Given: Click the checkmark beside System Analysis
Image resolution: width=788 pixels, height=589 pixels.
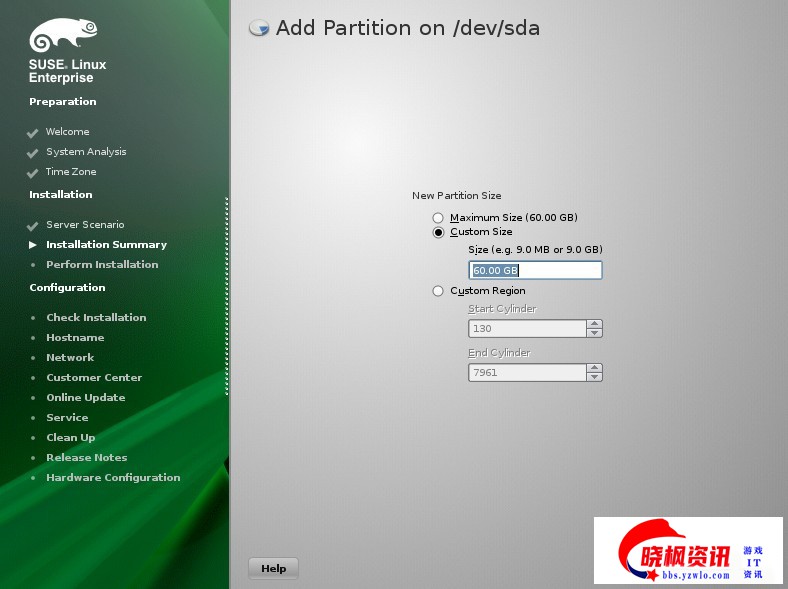Looking at the screenshot, I should click(33, 153).
